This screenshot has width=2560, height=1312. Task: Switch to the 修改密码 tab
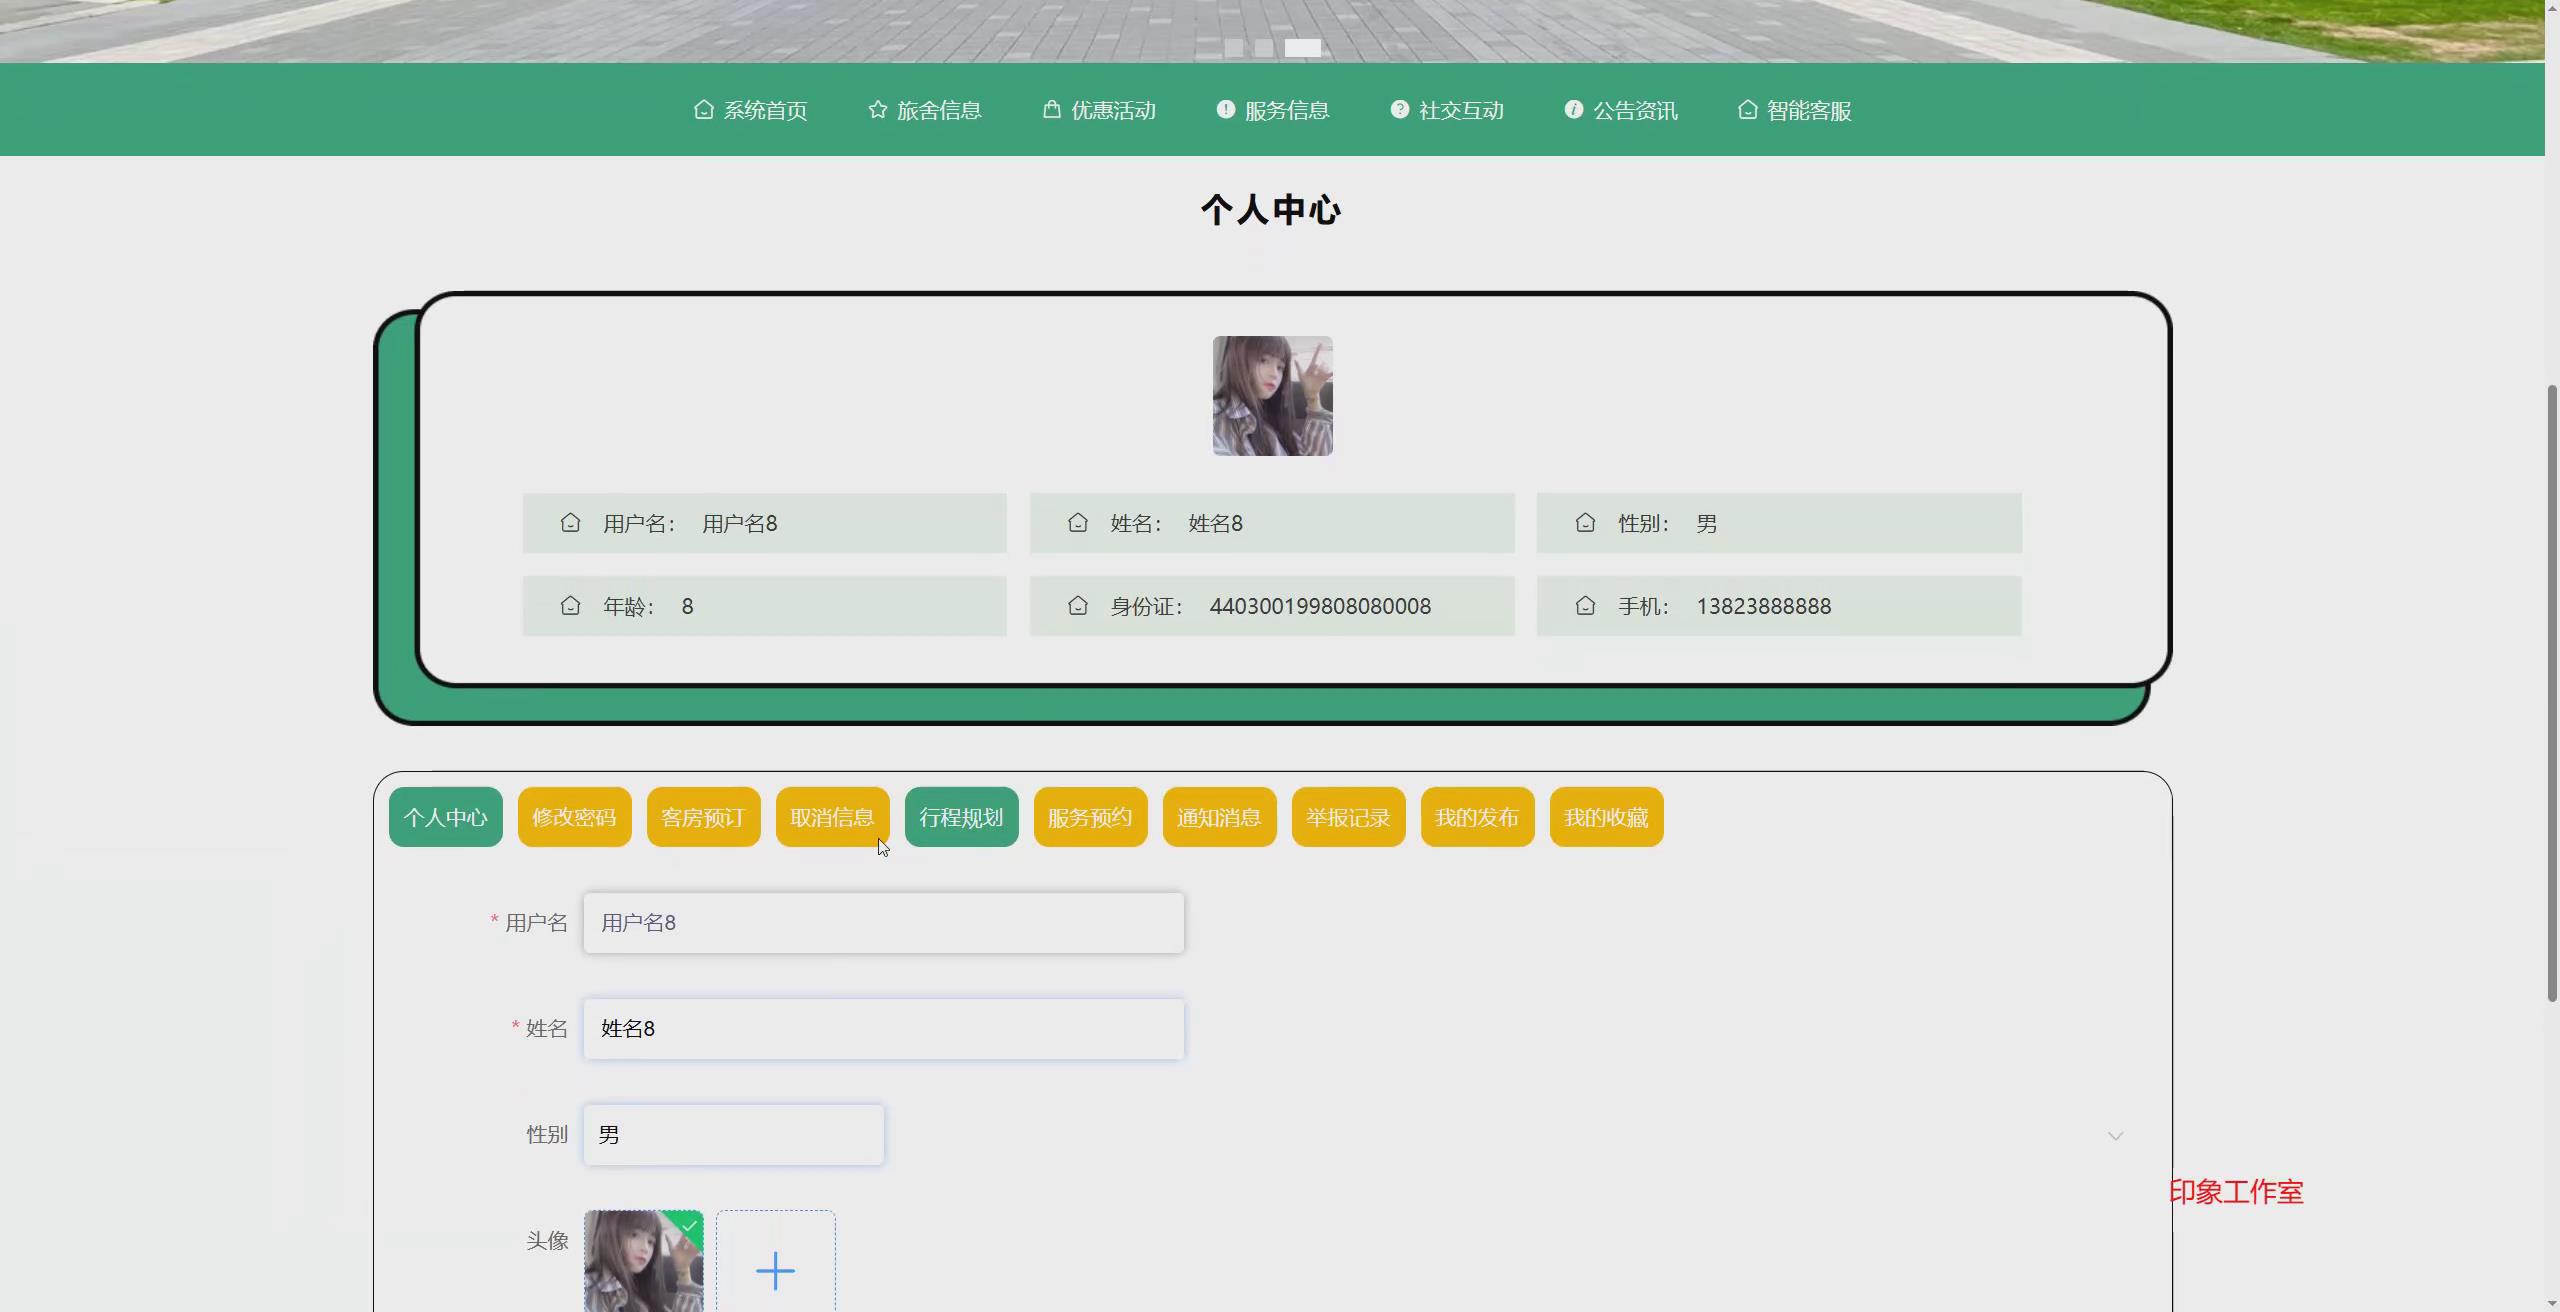[574, 817]
